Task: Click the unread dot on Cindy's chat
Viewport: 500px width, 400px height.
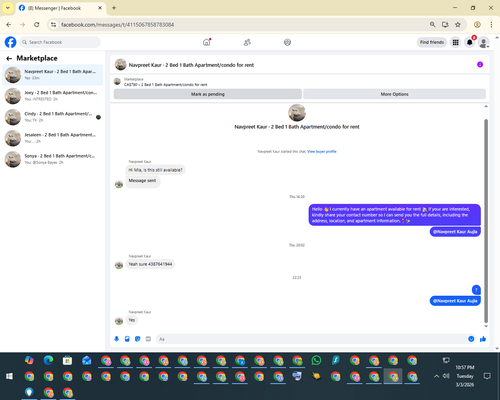Action: (98, 117)
